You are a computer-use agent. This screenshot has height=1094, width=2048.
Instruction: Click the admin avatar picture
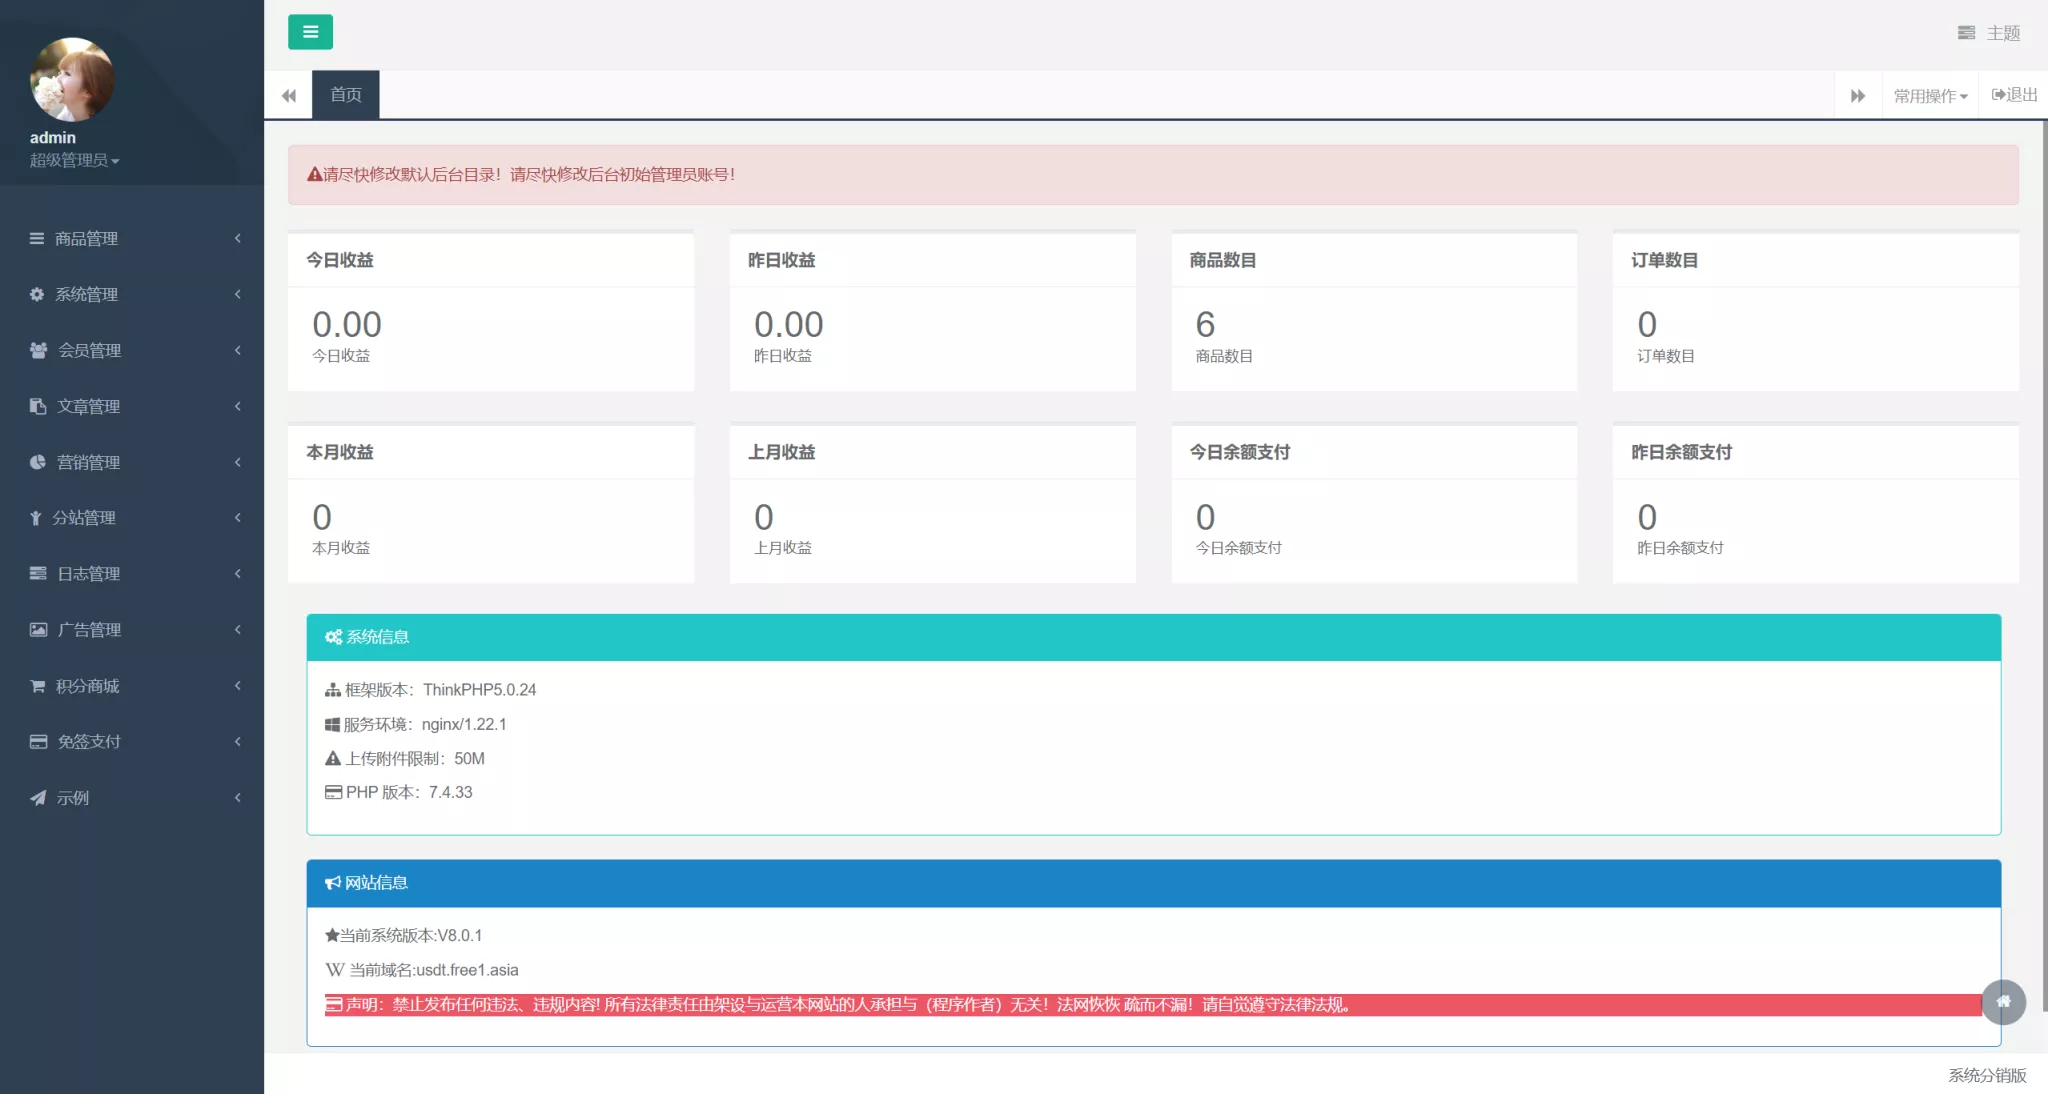[72, 80]
